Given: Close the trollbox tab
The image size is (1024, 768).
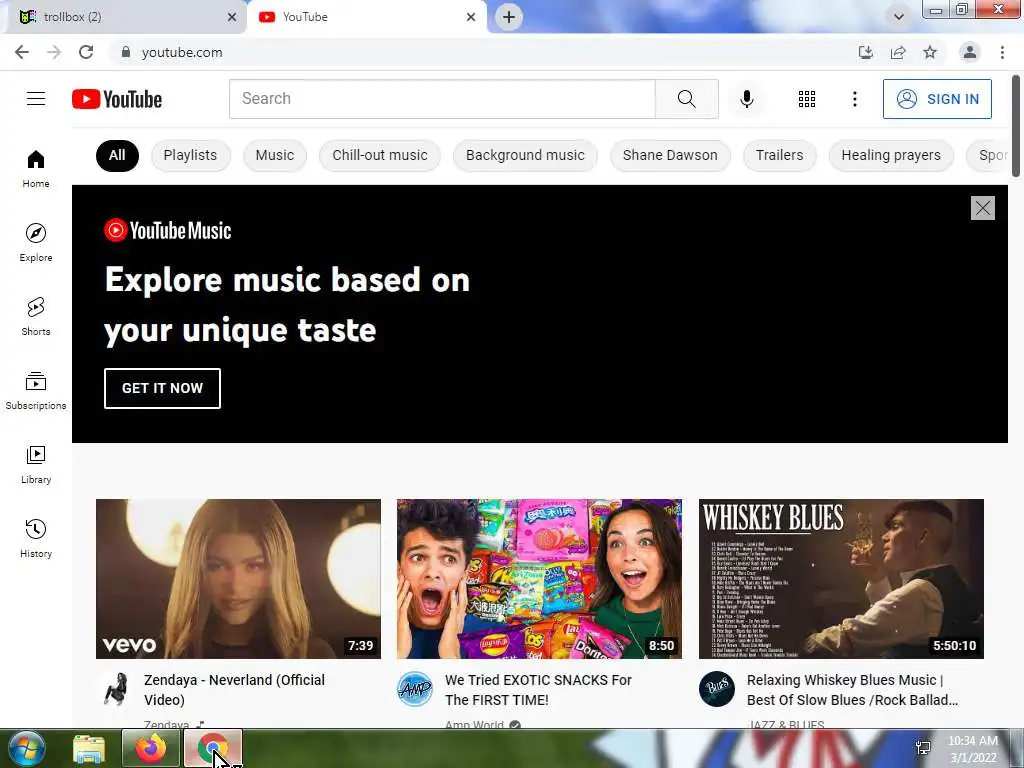Looking at the screenshot, I should point(231,18).
